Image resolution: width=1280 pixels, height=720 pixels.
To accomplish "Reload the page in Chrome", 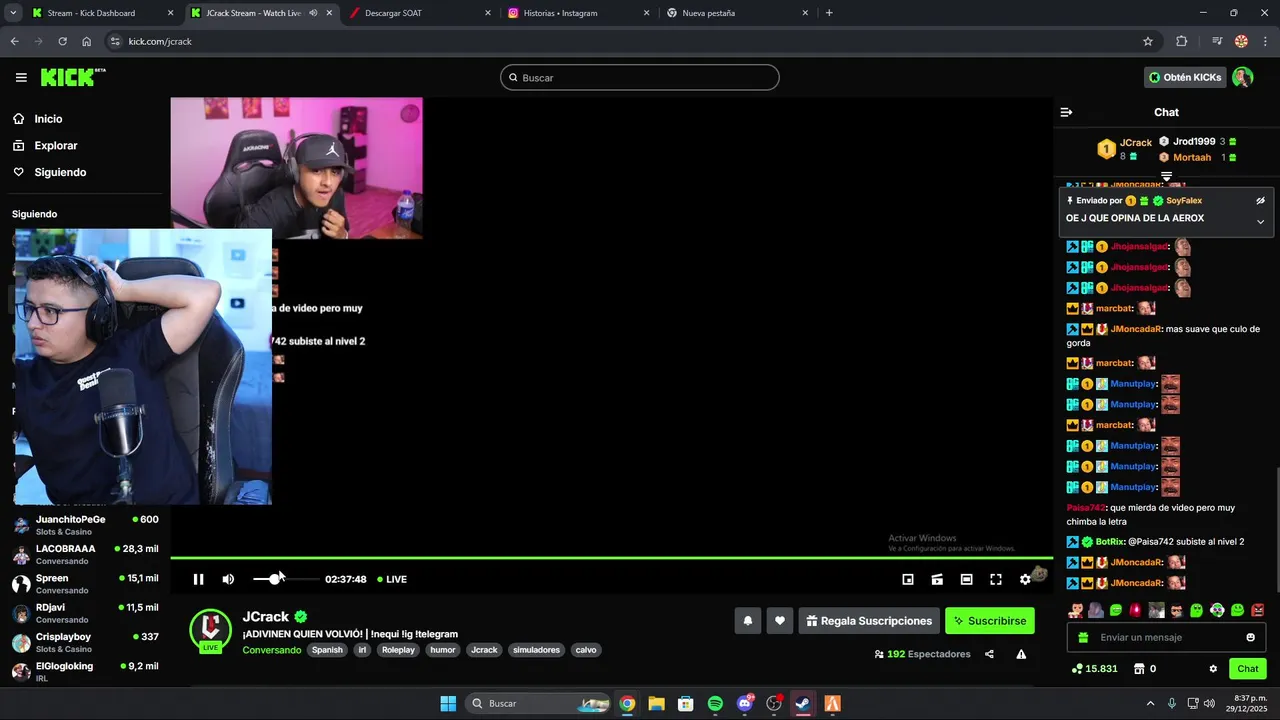I will click(62, 41).
